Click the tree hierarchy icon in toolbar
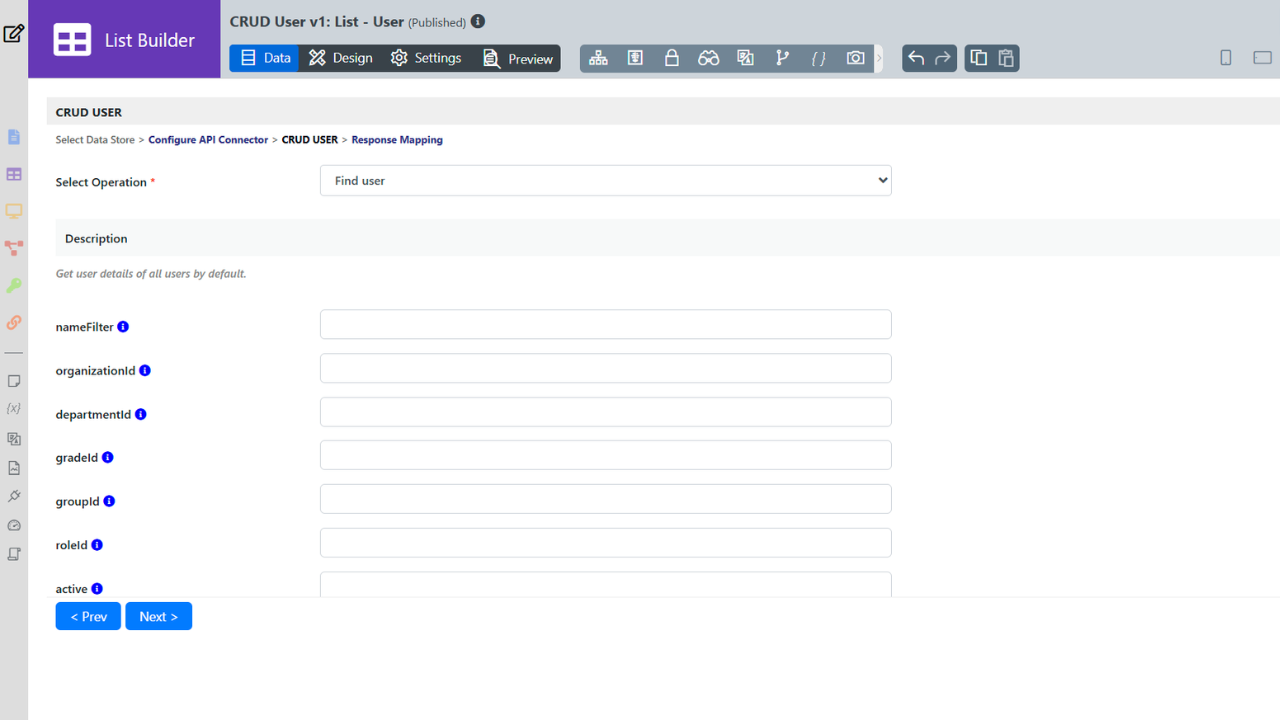 click(598, 58)
